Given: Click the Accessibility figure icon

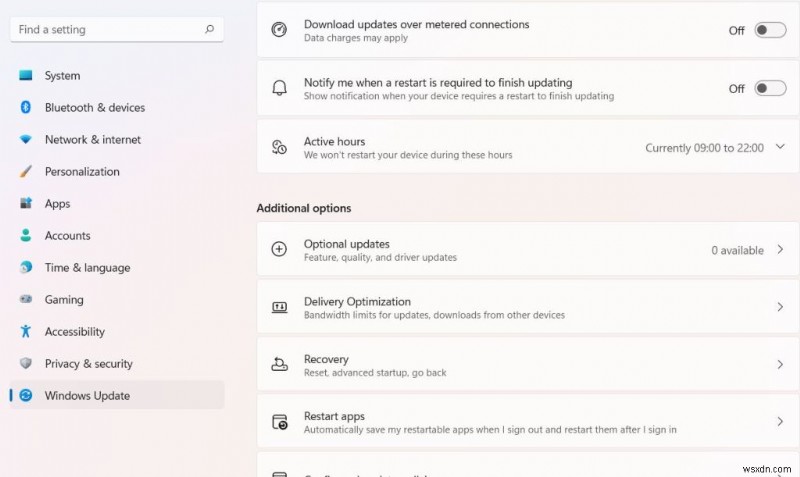Looking at the screenshot, I should 26,331.
